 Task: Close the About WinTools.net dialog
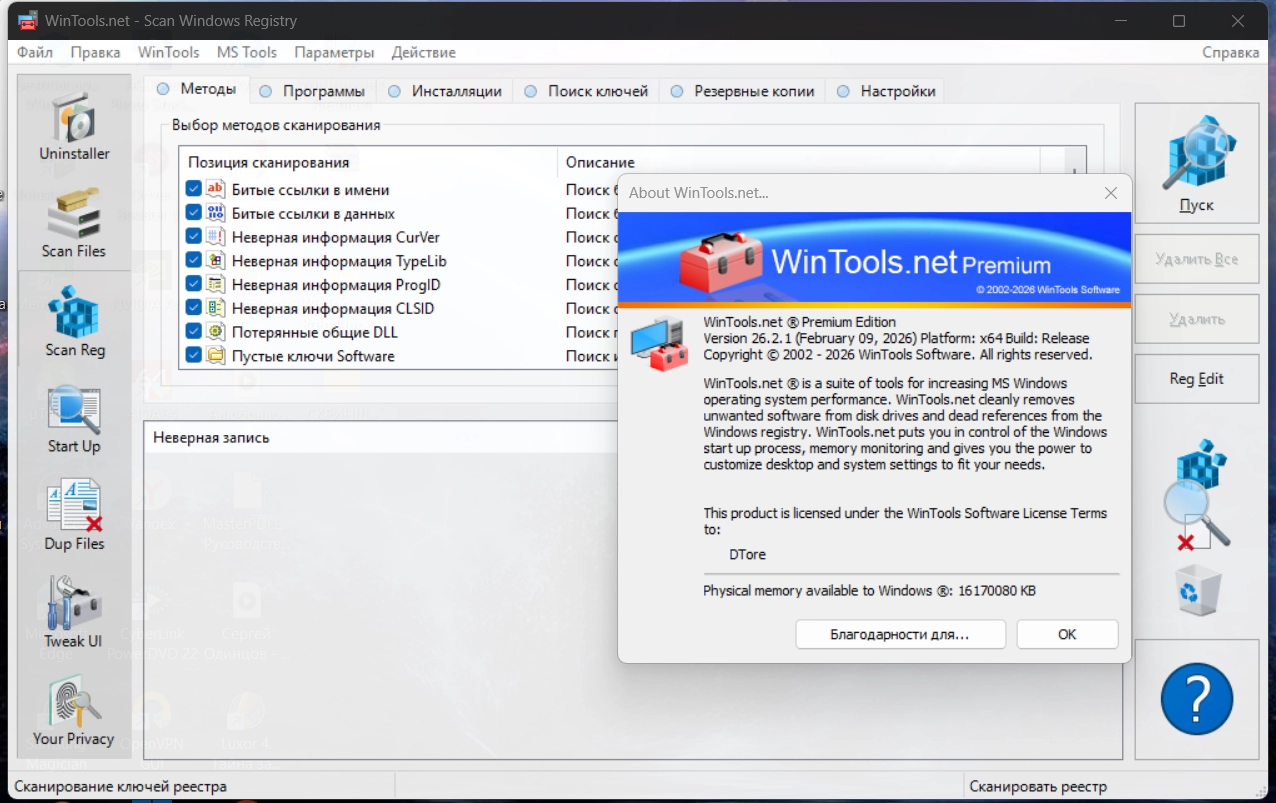pos(1110,193)
